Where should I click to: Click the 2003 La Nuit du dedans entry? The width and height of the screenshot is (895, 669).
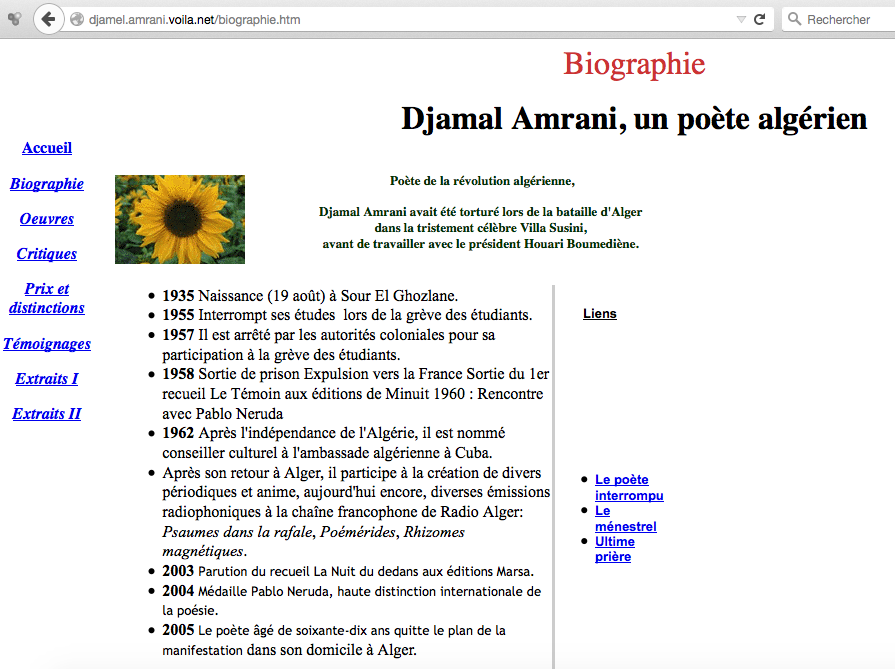click(x=348, y=571)
